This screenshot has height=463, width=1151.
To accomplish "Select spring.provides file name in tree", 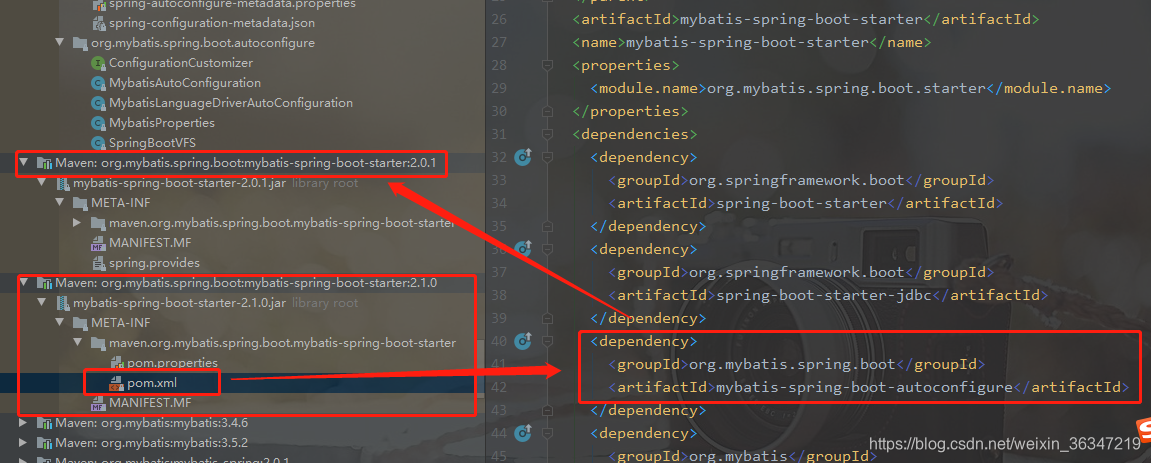I will point(155,263).
